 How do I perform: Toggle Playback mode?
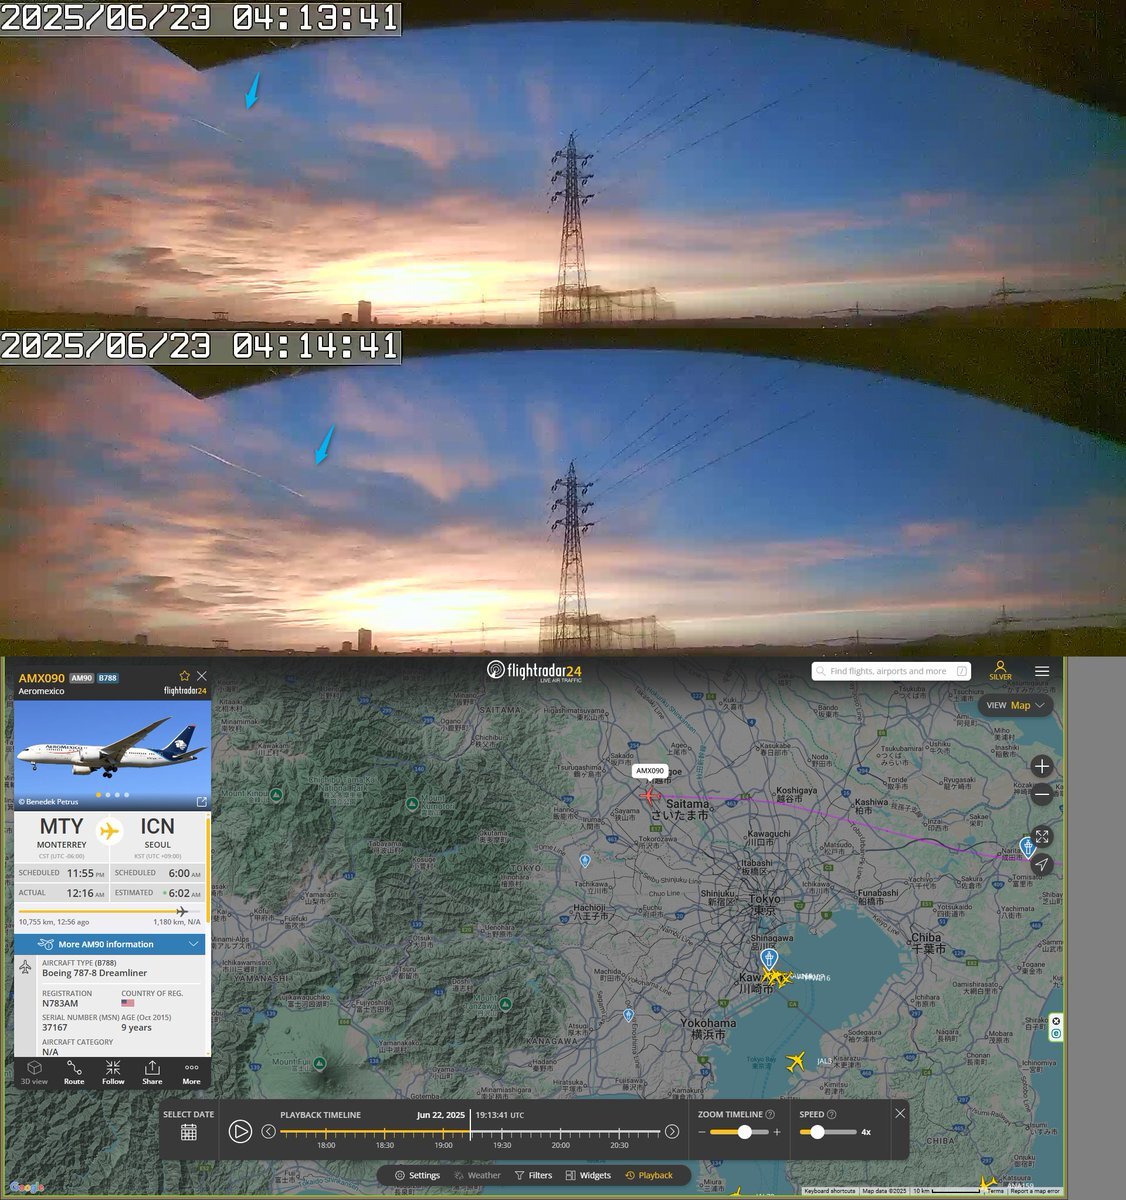tap(649, 1175)
